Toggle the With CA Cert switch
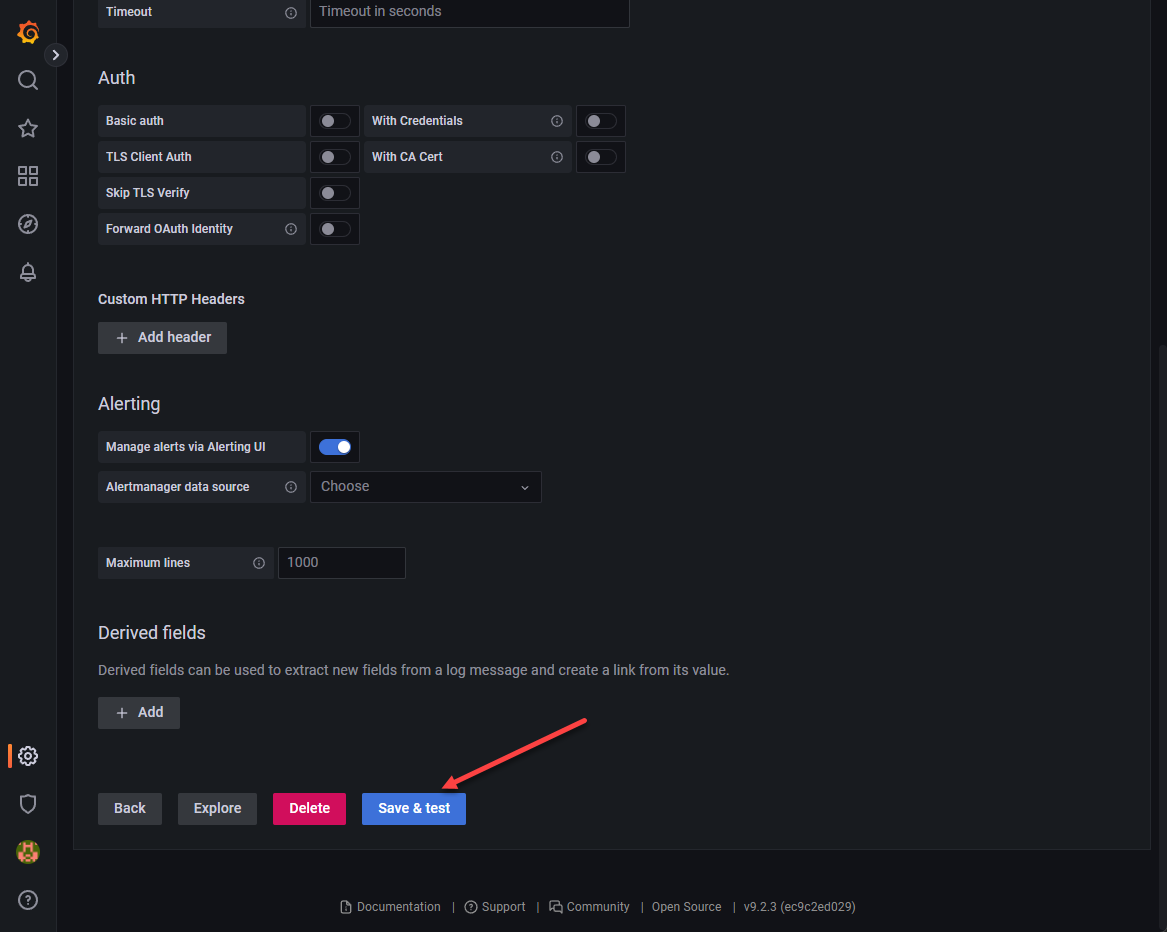Image resolution: width=1167 pixels, height=932 pixels. coord(601,157)
